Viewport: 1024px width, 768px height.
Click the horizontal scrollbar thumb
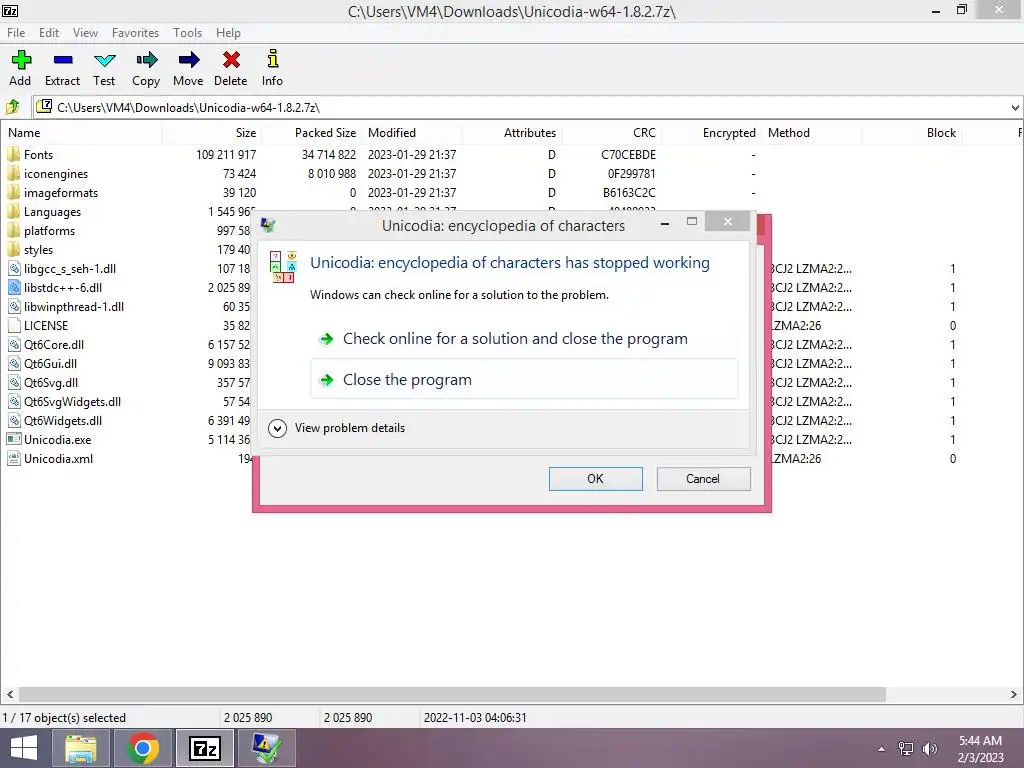(452, 694)
